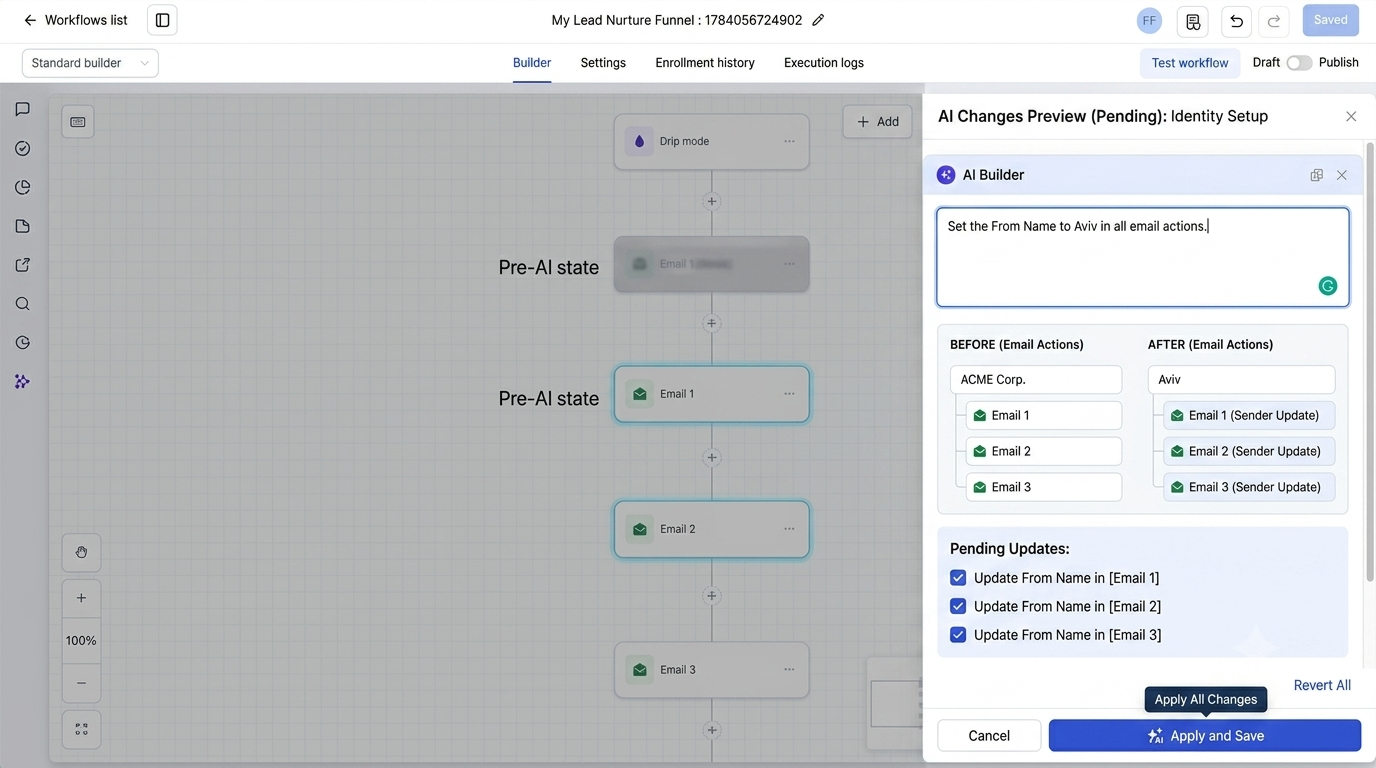Open the AI sparkle icon in left sidebar
This screenshot has height=768, width=1376.
tap(22, 381)
